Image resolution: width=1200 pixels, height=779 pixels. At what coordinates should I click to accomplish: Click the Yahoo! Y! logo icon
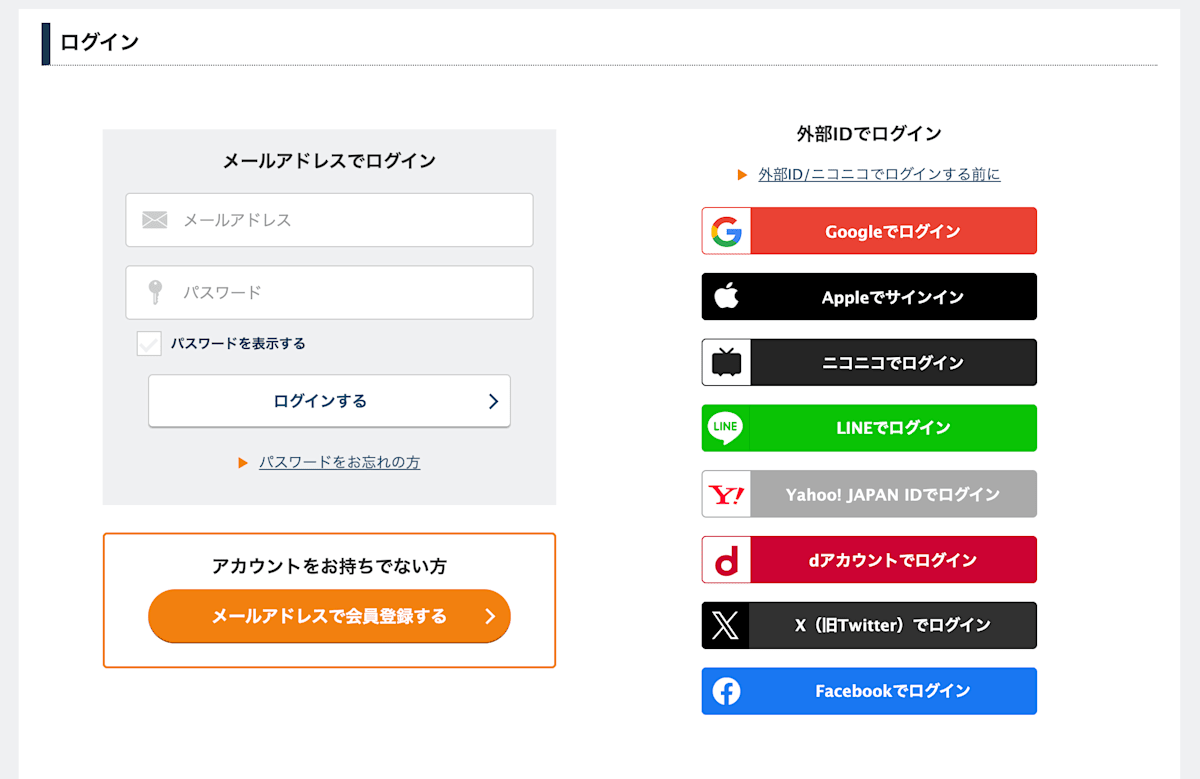pyautogui.click(x=726, y=494)
